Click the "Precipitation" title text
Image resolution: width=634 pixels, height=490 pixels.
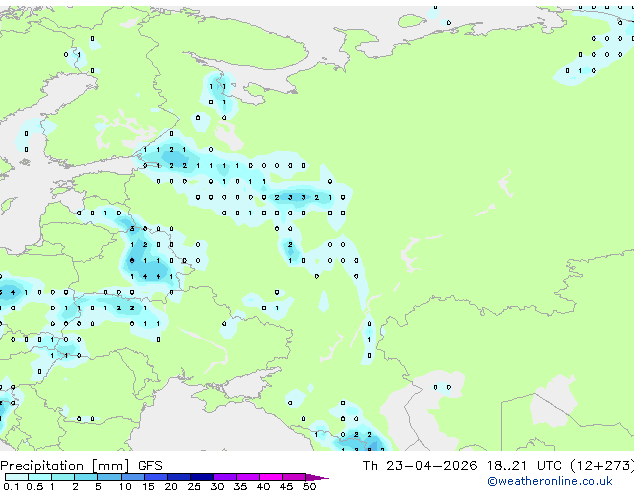pos(42,466)
